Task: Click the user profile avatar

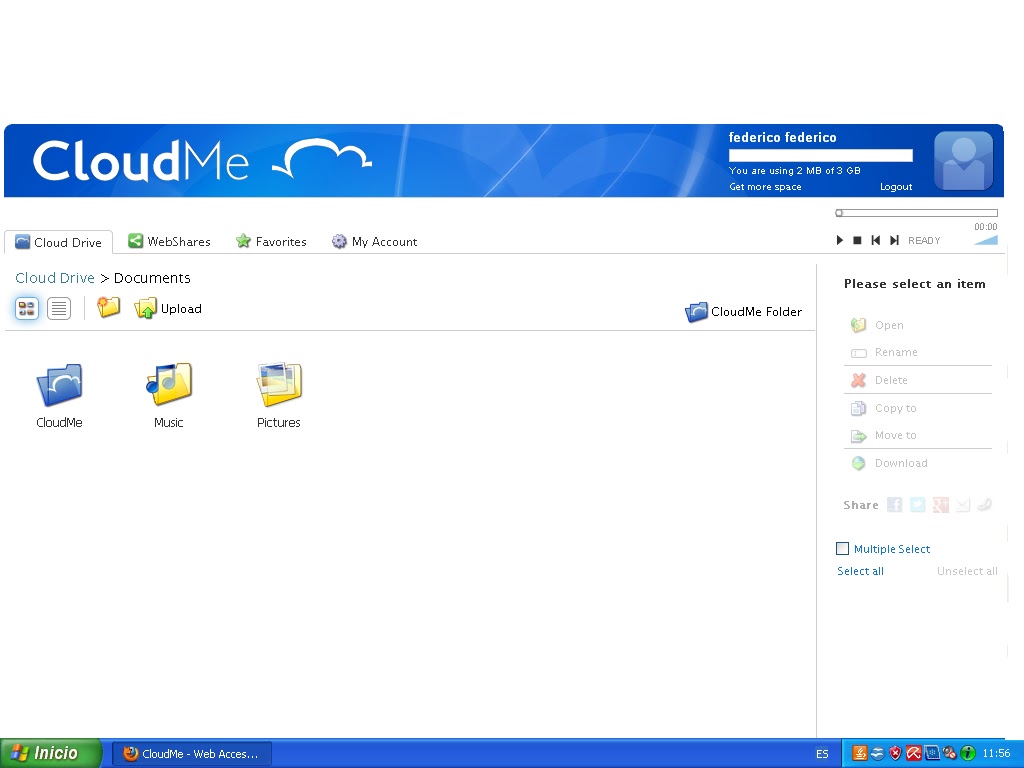Action: tap(963, 161)
